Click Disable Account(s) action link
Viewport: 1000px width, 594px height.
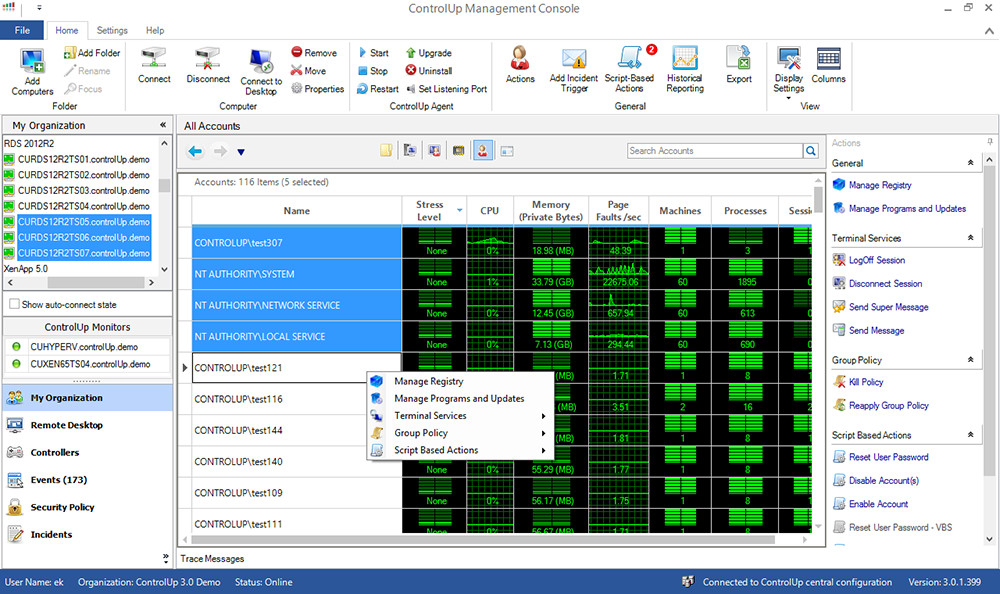click(883, 480)
